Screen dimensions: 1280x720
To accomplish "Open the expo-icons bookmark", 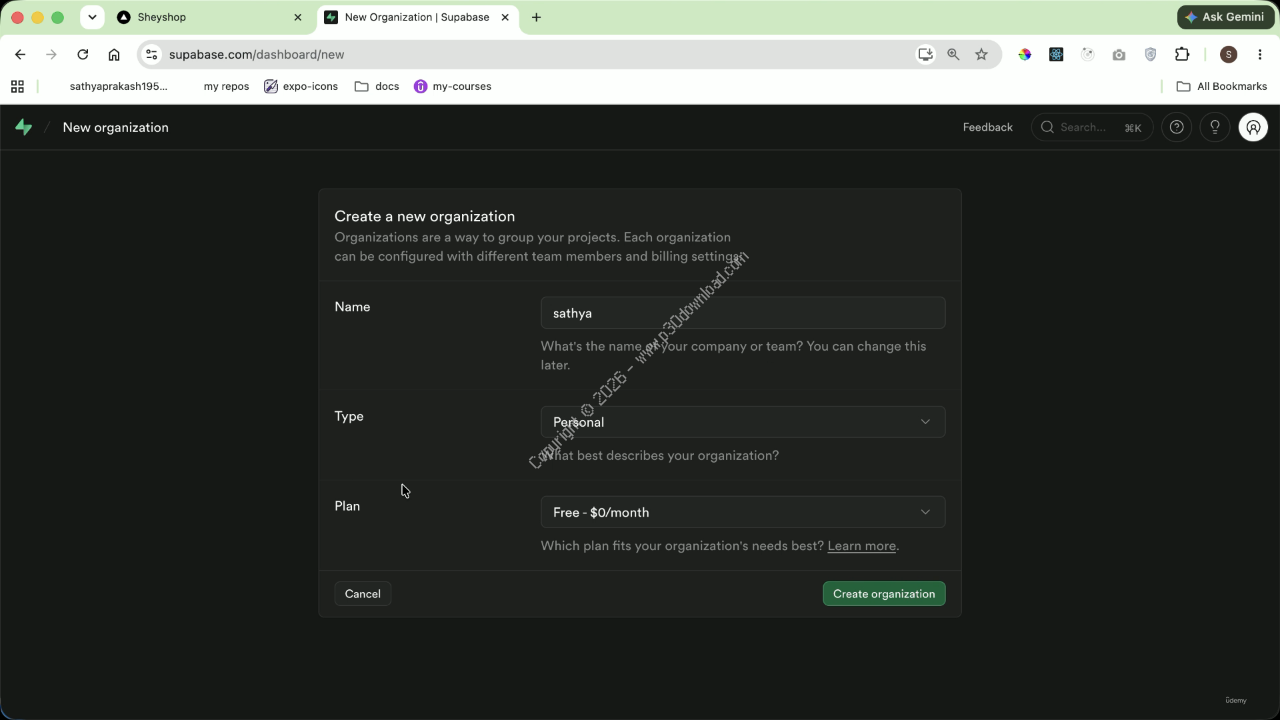I will [x=301, y=87].
